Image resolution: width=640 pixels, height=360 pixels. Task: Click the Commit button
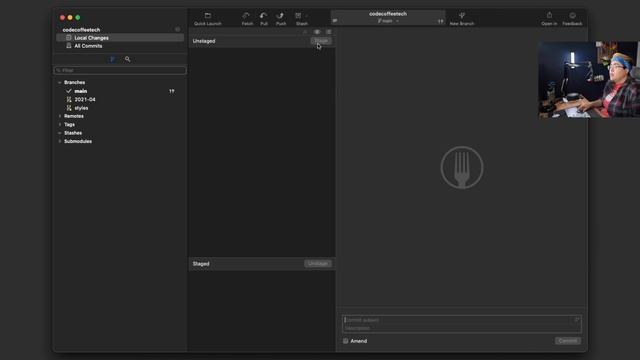tap(567, 341)
